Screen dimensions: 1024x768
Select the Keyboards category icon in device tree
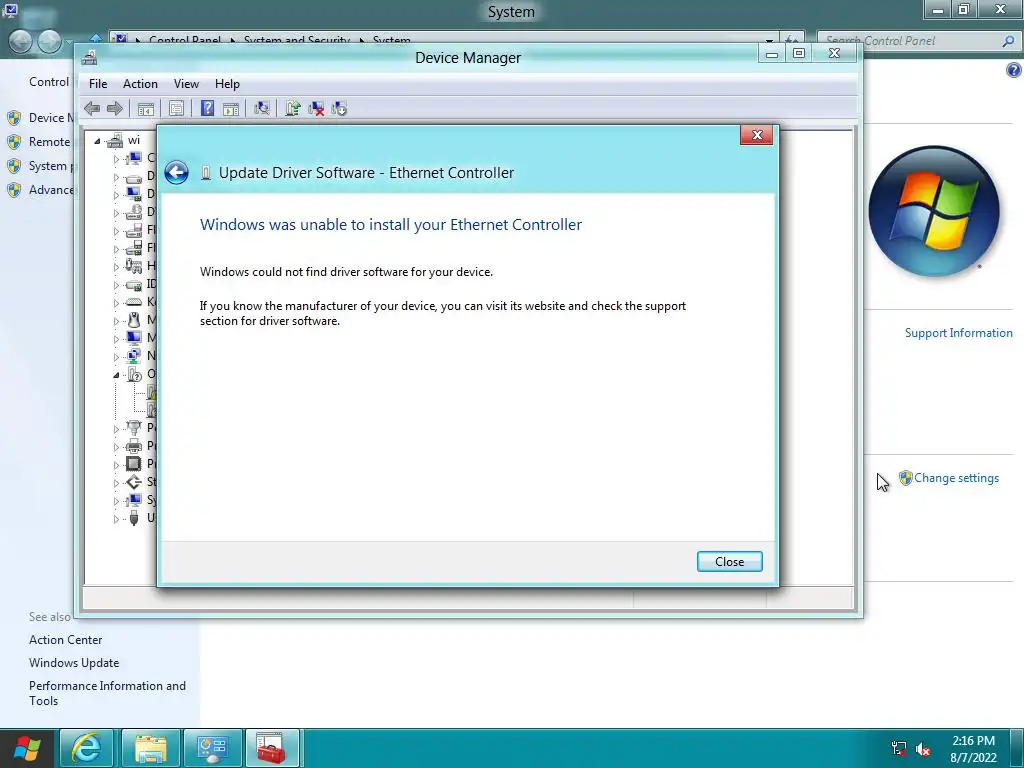point(133,302)
